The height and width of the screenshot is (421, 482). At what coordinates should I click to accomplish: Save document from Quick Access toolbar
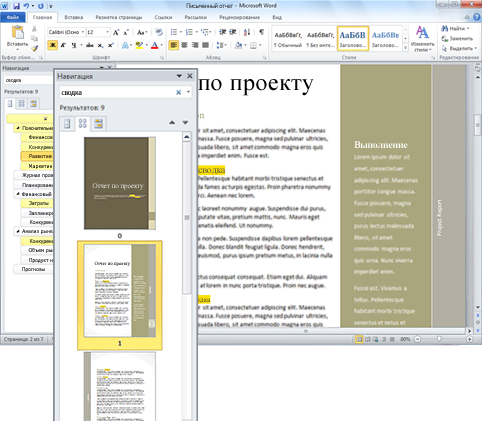16,6
